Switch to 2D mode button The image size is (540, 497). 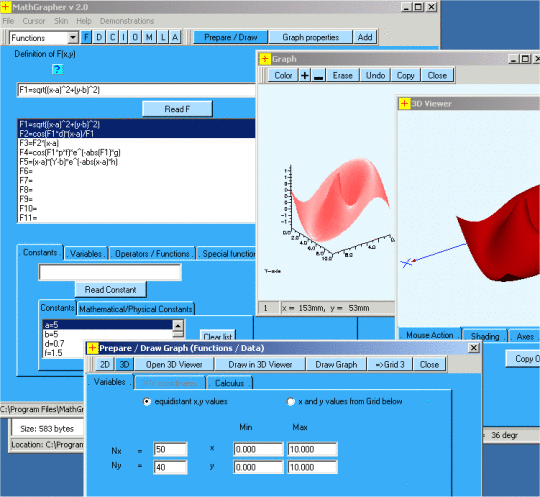click(105, 364)
